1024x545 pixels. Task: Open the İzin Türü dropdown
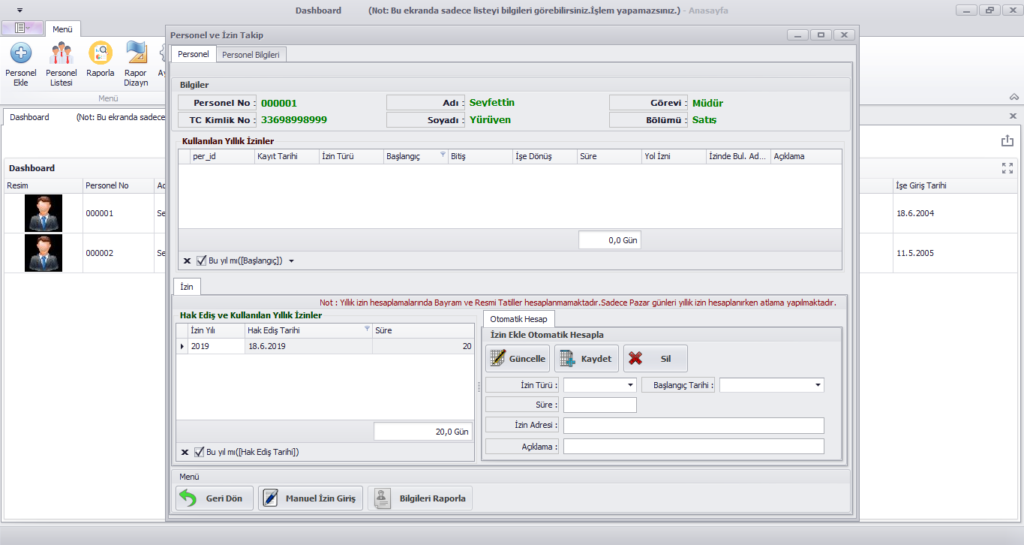point(630,385)
